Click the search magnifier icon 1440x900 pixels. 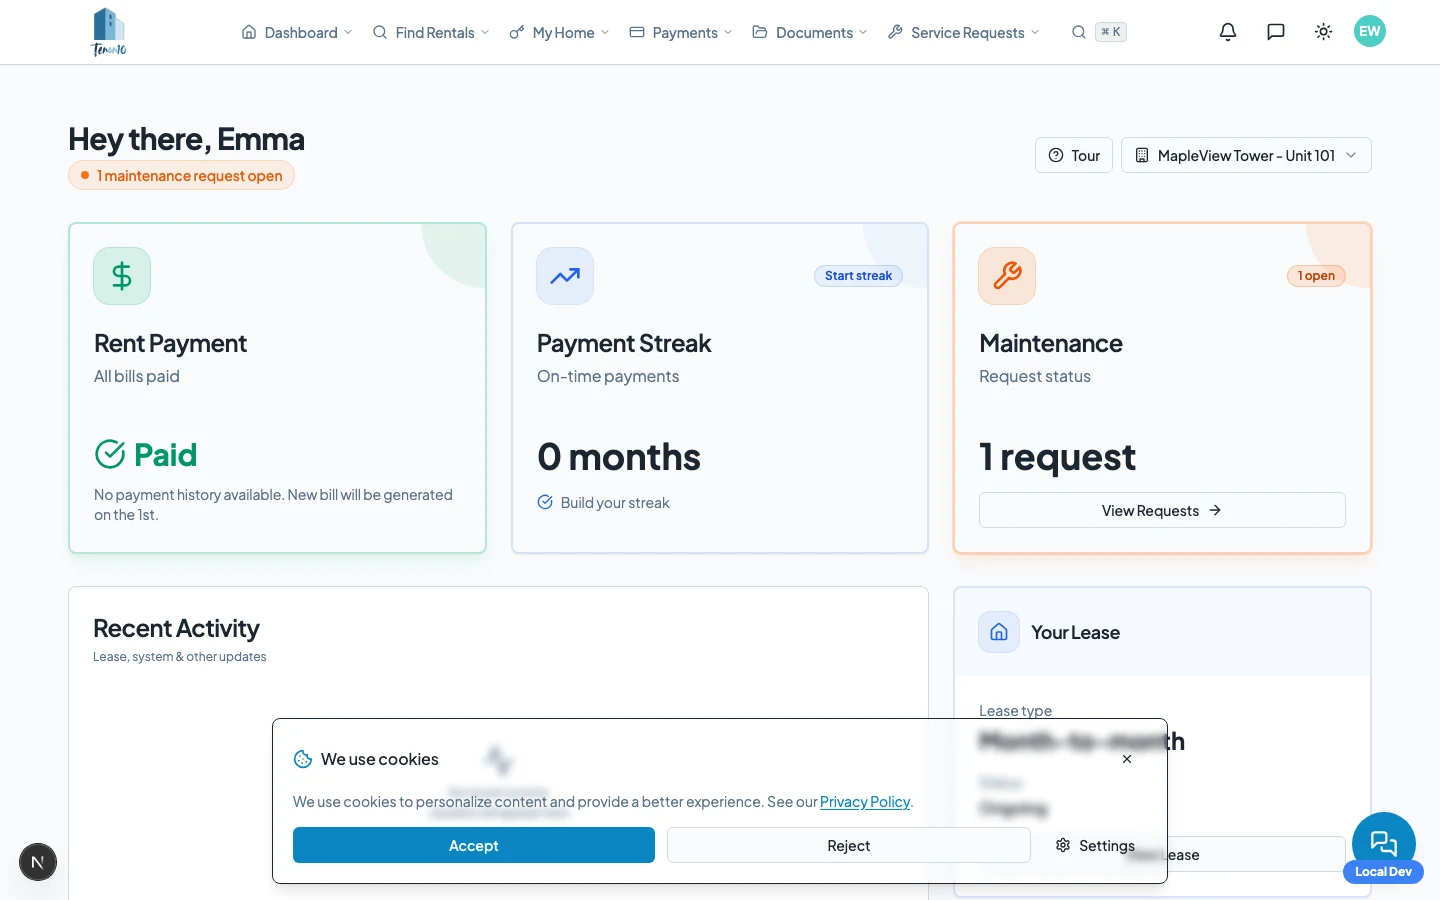click(x=1079, y=32)
